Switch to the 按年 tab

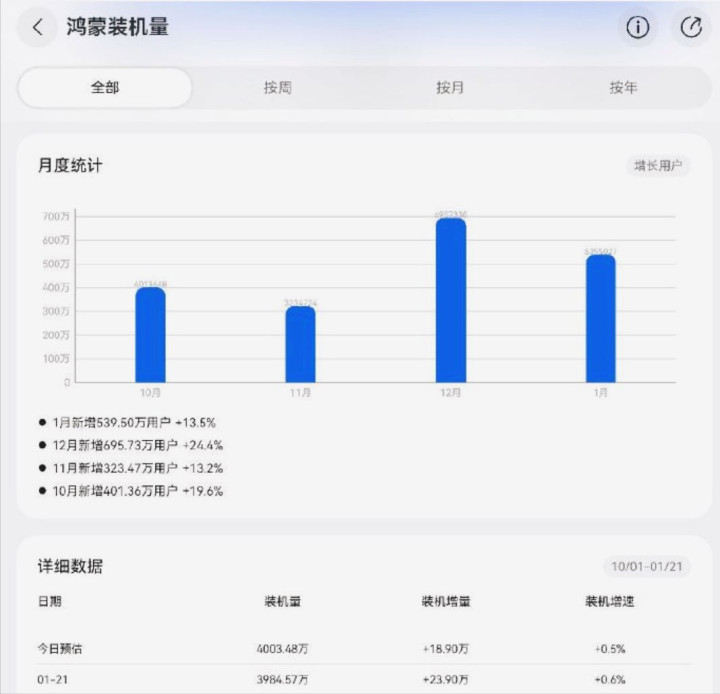click(623, 87)
